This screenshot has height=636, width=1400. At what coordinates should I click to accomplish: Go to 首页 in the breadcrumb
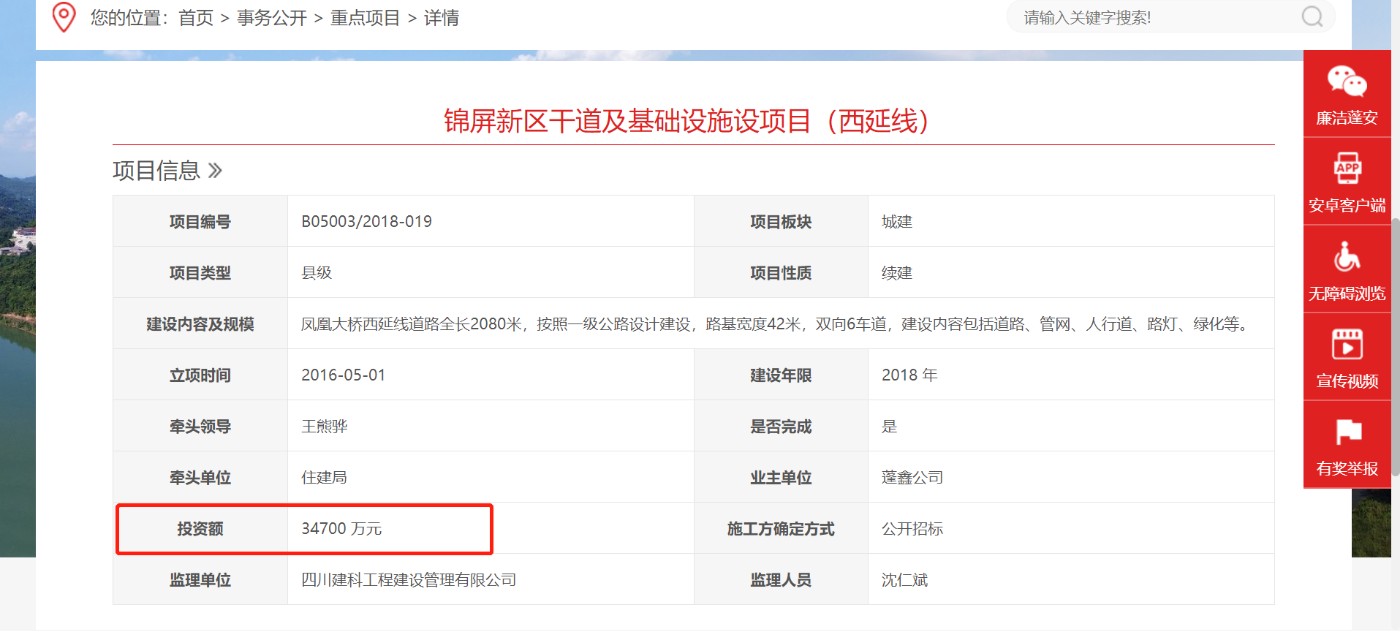196,18
